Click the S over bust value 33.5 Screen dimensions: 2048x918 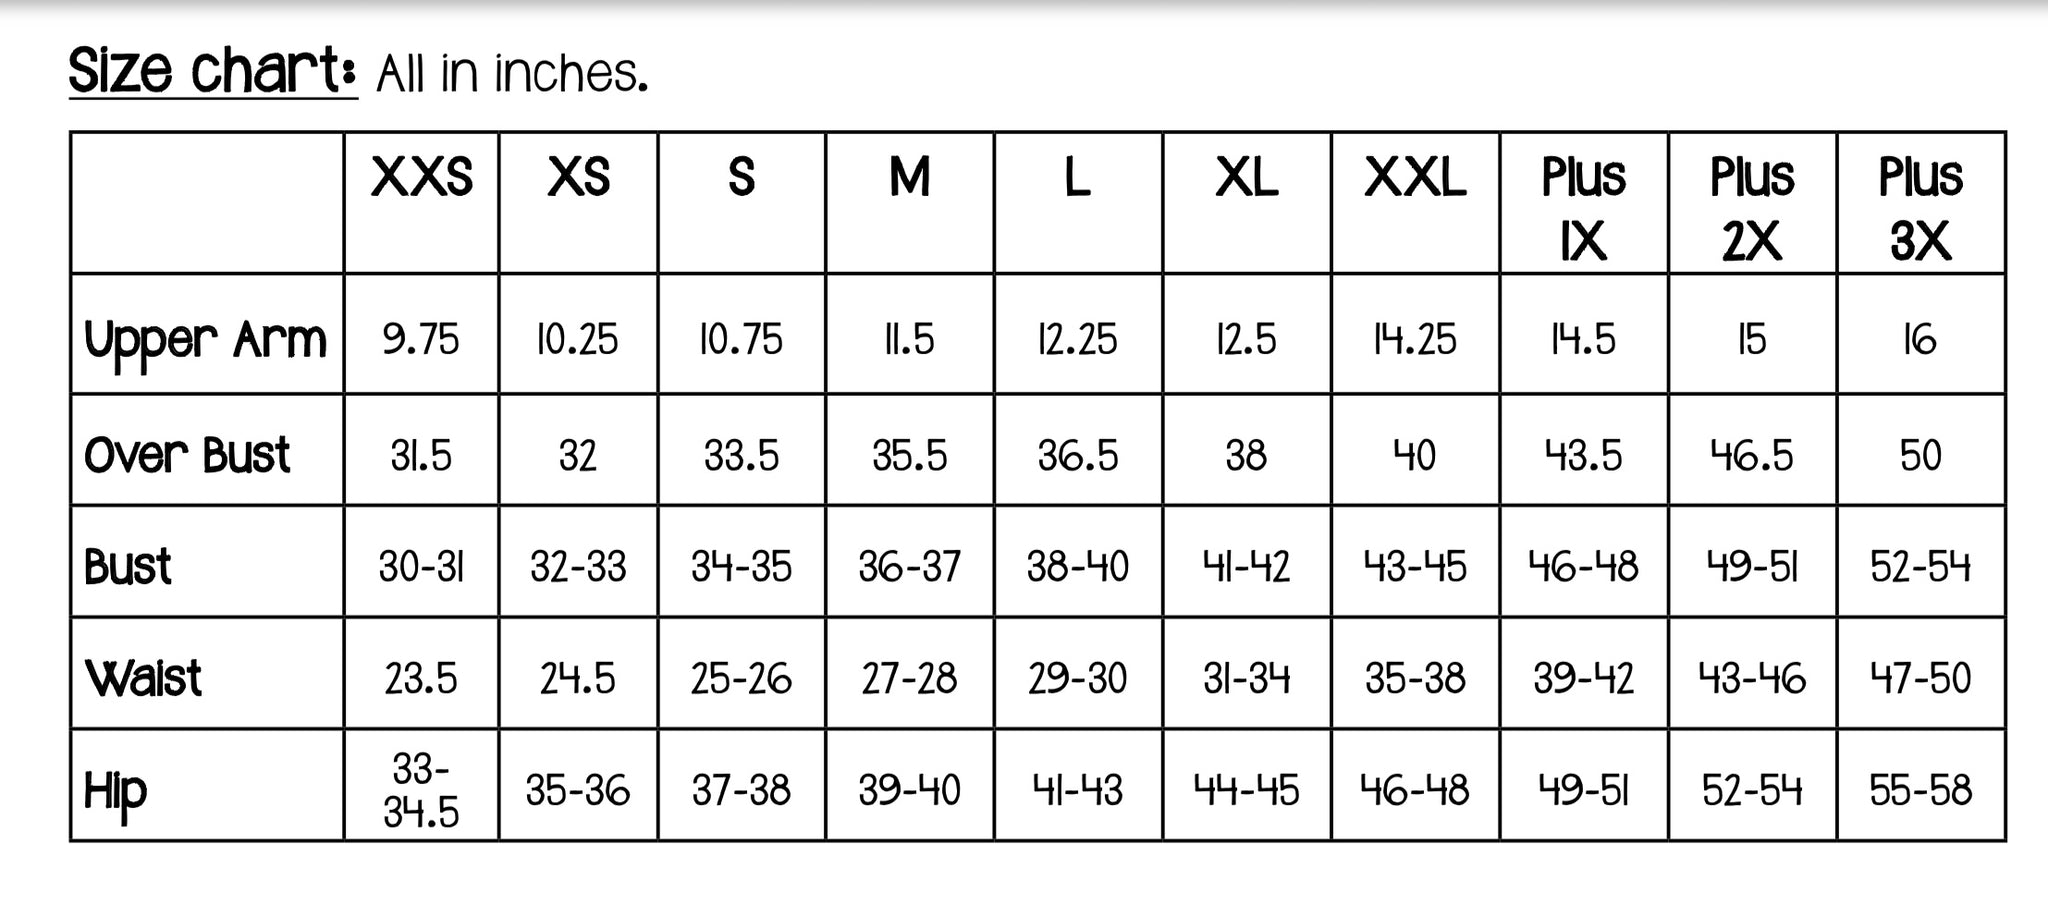pos(741,456)
